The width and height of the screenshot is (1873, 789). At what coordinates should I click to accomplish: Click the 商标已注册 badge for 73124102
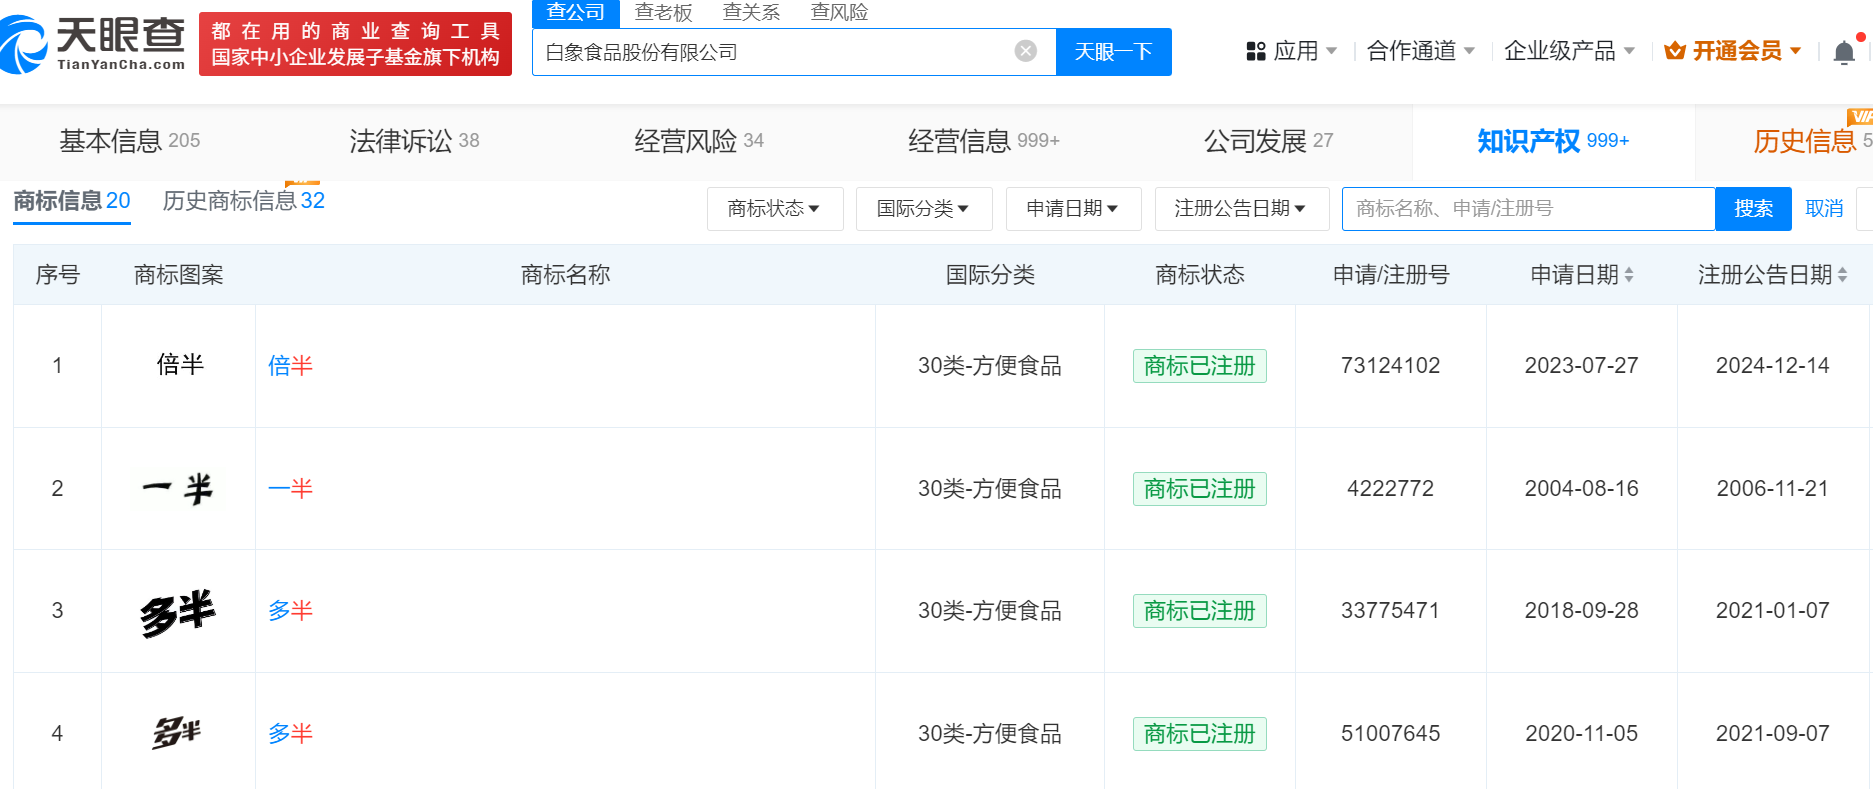[1200, 366]
